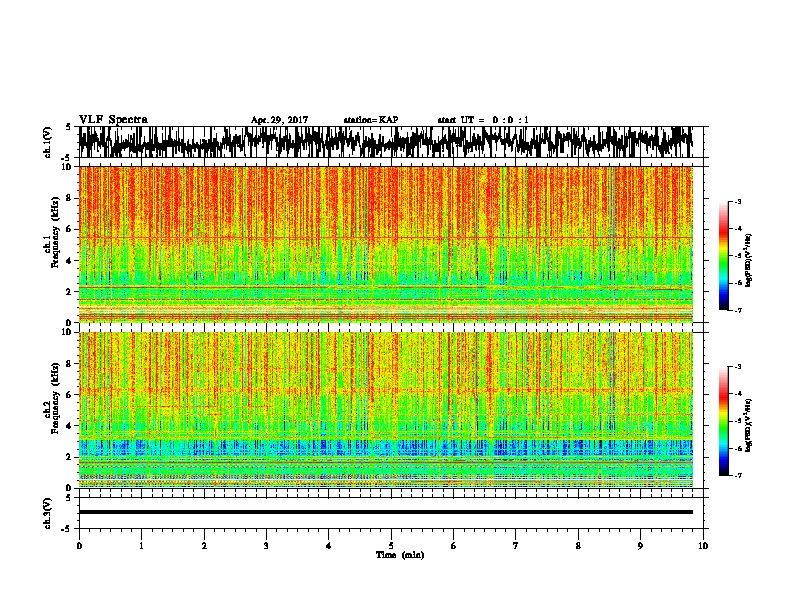Click time axis tick label "8"
The width and height of the screenshot is (792, 612).
point(578,546)
